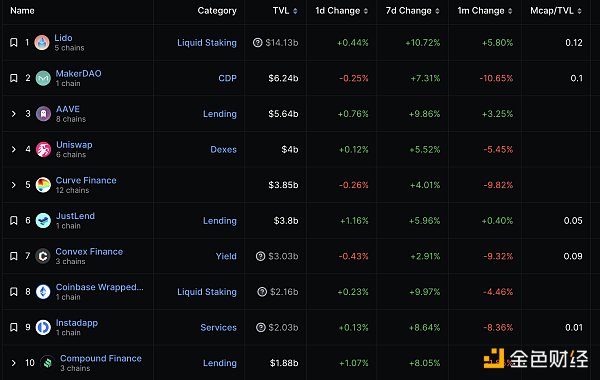Click the Instadapp logo icon

[43, 327]
